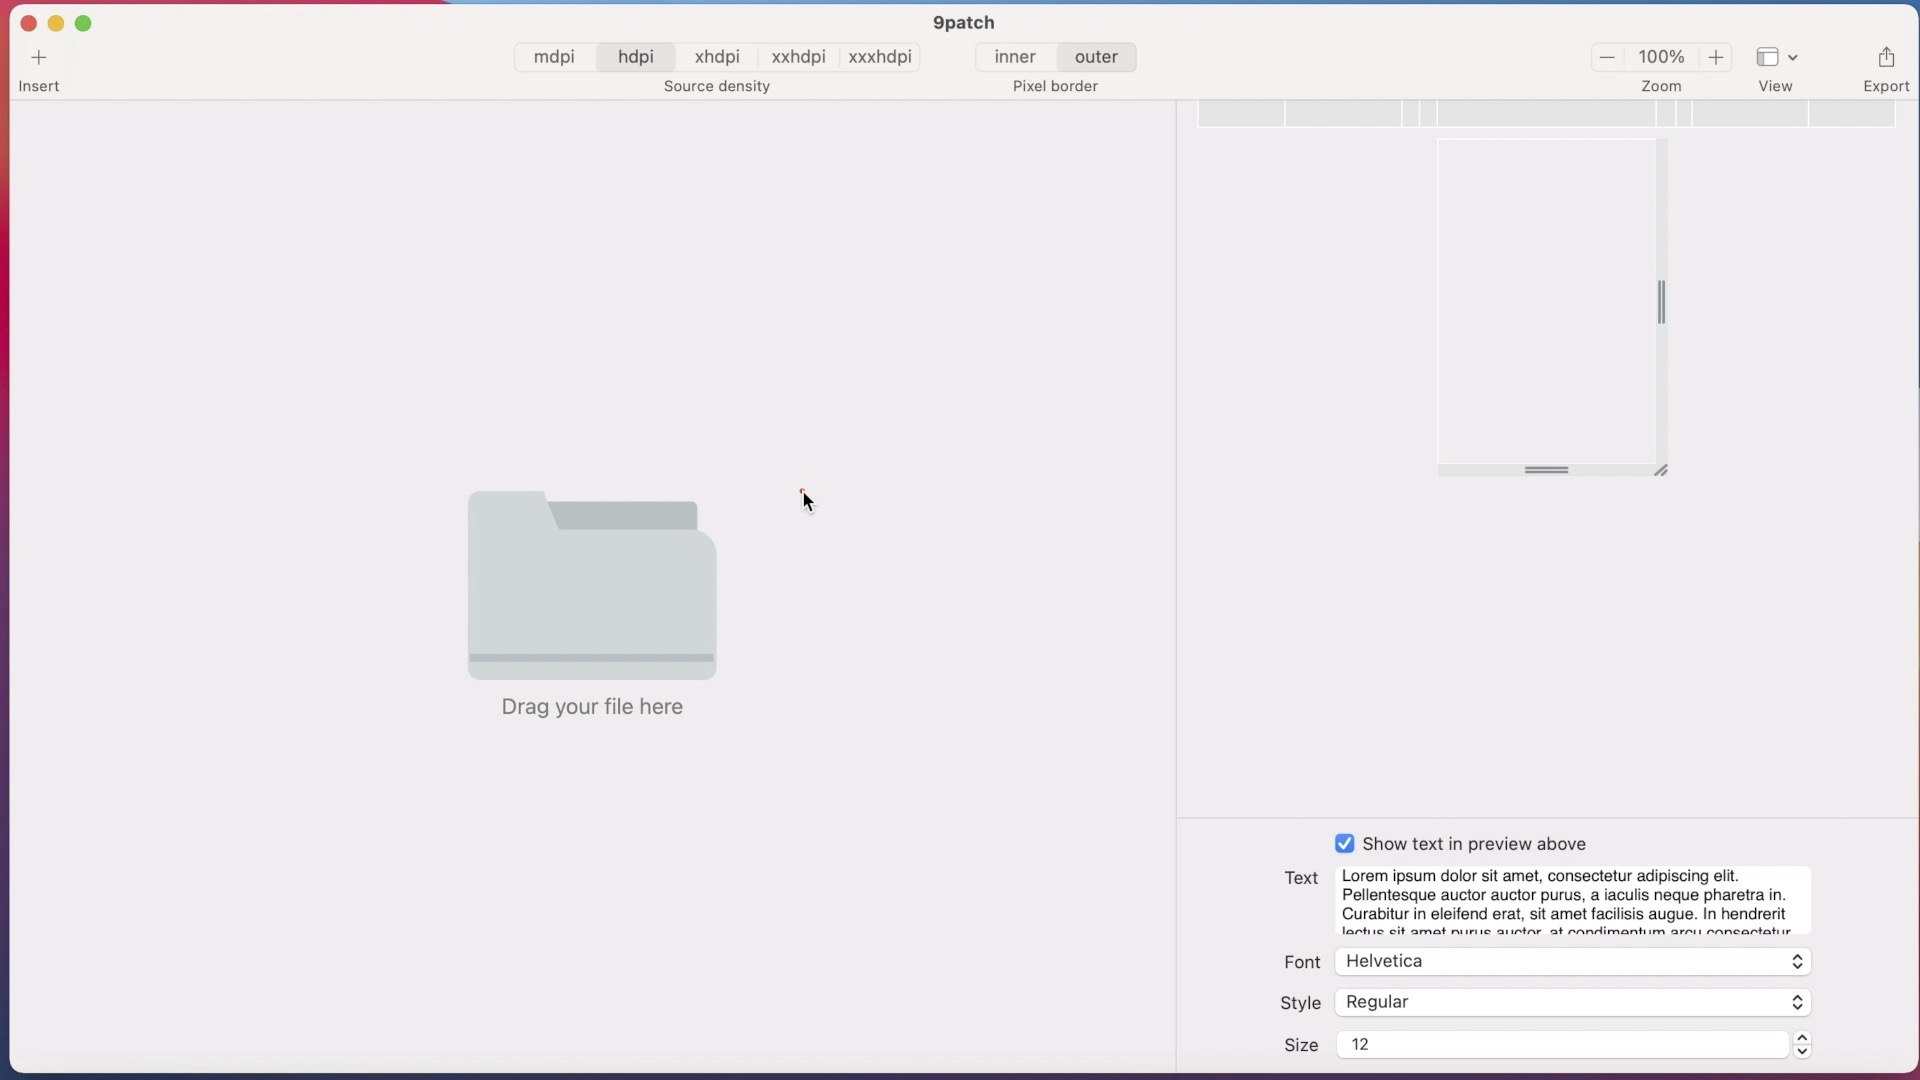
Task: Open the Font Helvetica dropdown
Action: click(1572, 962)
